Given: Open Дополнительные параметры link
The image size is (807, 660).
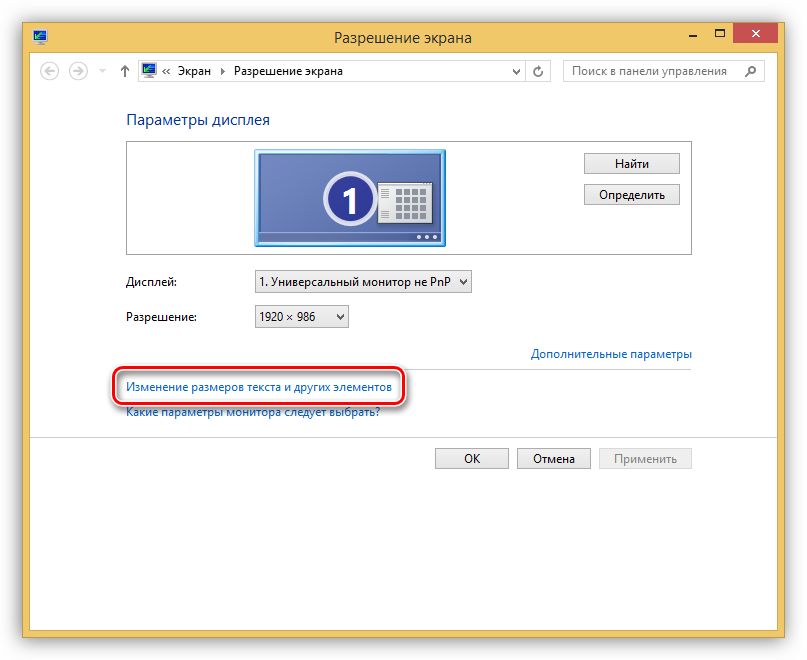Looking at the screenshot, I should pyautogui.click(x=611, y=354).
